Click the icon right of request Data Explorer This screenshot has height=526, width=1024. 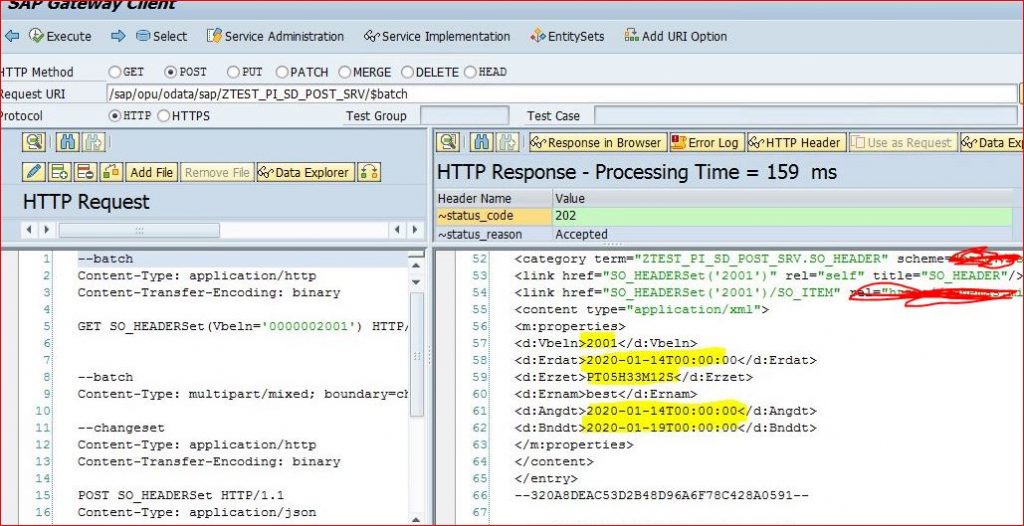tap(369, 173)
